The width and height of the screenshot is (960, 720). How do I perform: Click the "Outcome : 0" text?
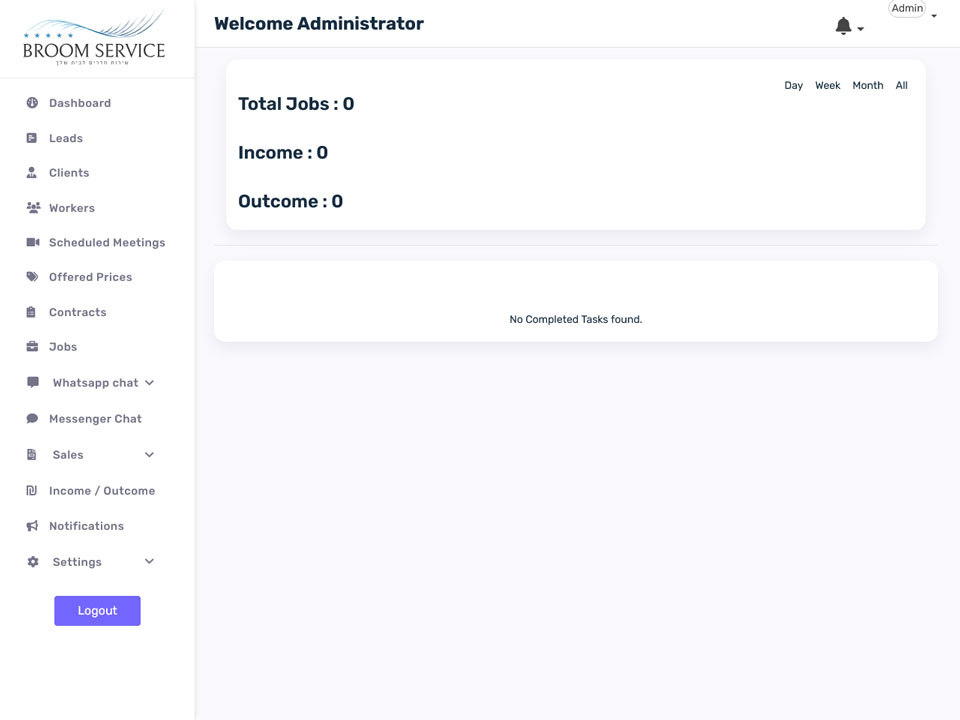pos(290,201)
